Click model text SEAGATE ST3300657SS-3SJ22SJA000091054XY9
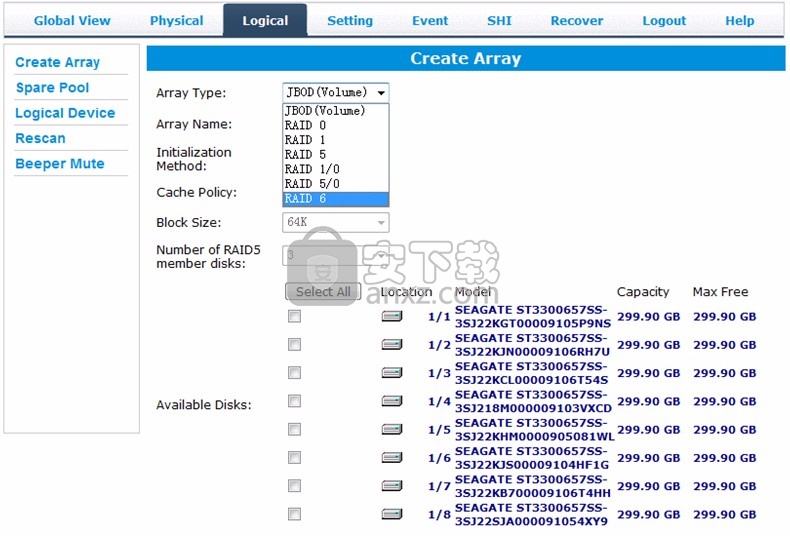Viewport: 790px width, 536px height. [x=531, y=514]
